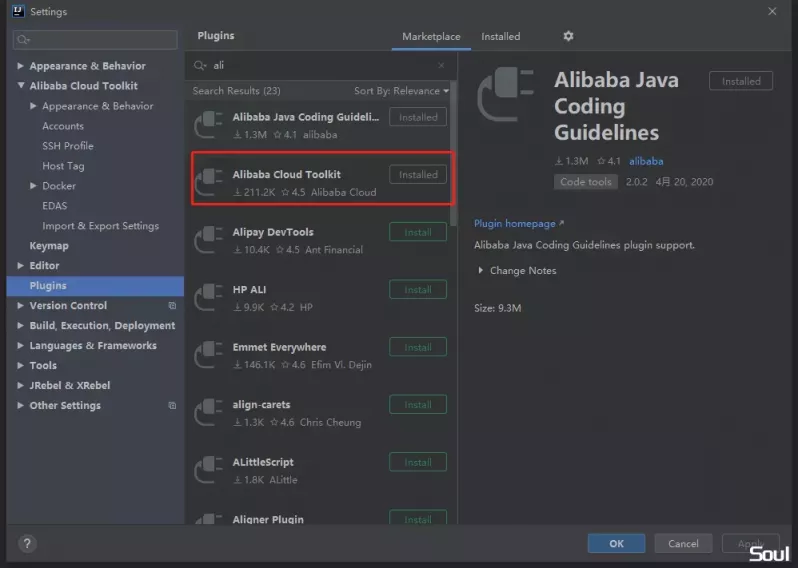The width and height of the screenshot is (798, 568).
Task: Close the Settings dialog window
Action: tap(772, 11)
